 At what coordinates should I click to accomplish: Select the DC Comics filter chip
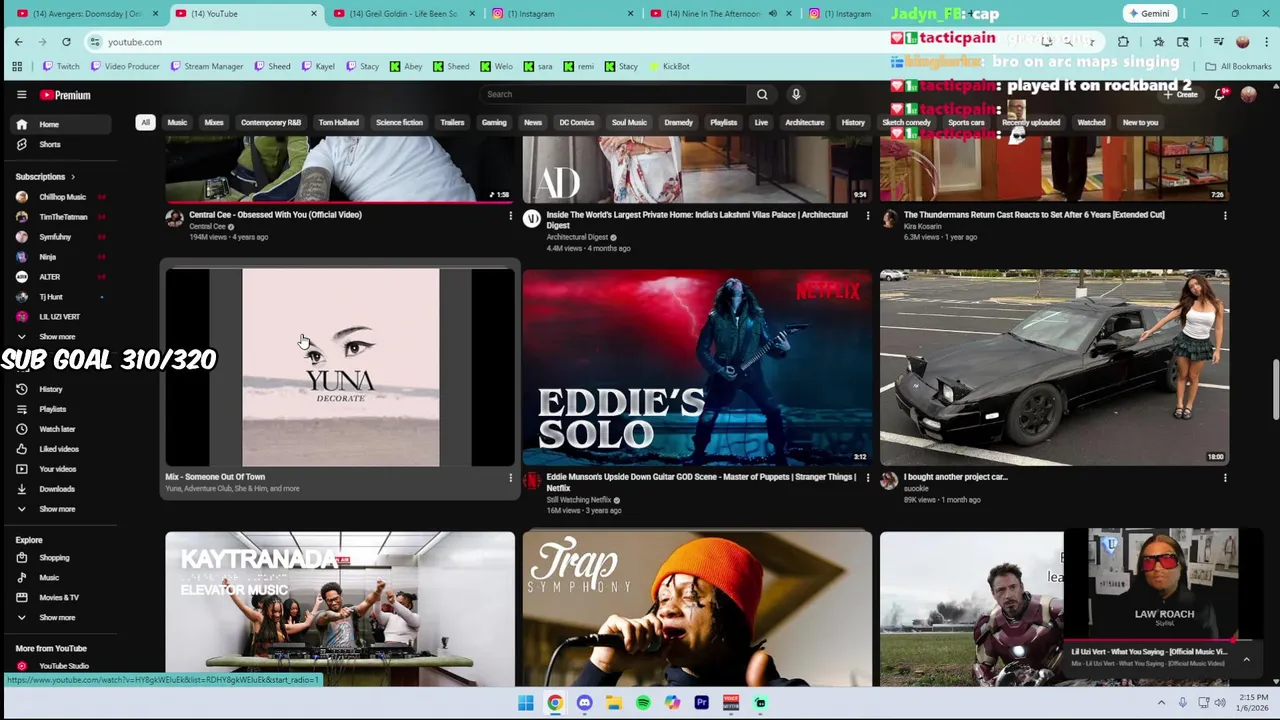(x=576, y=123)
